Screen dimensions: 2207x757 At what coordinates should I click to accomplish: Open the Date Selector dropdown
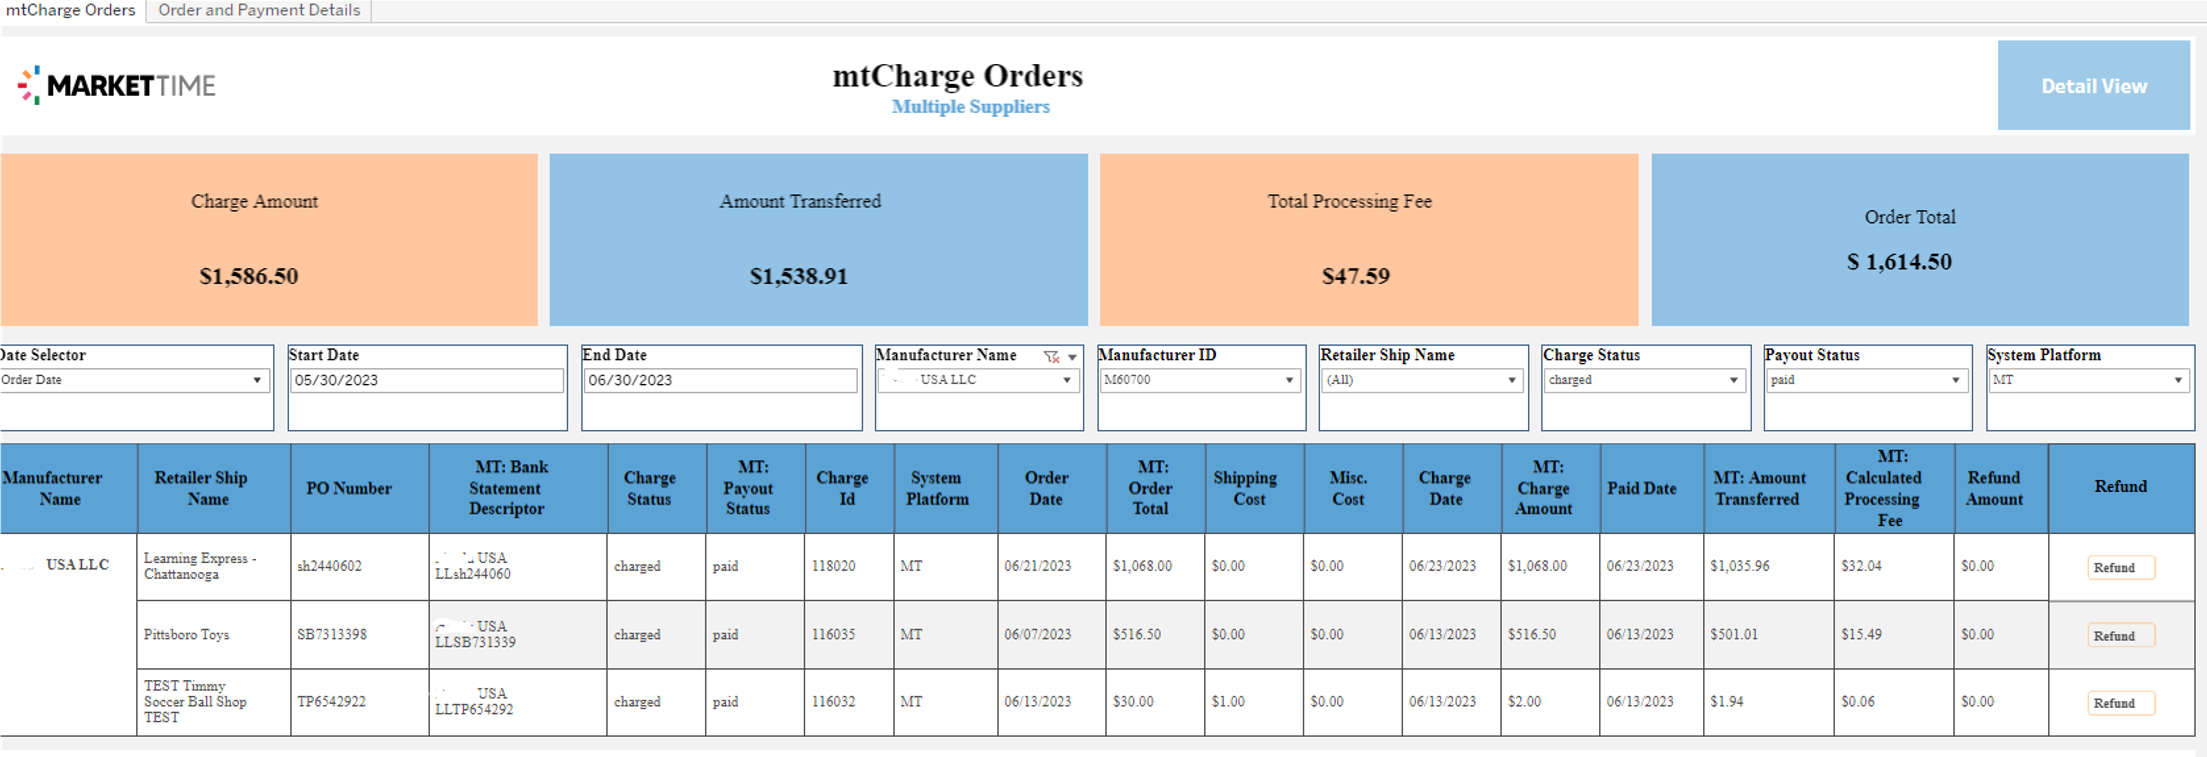tap(133, 380)
